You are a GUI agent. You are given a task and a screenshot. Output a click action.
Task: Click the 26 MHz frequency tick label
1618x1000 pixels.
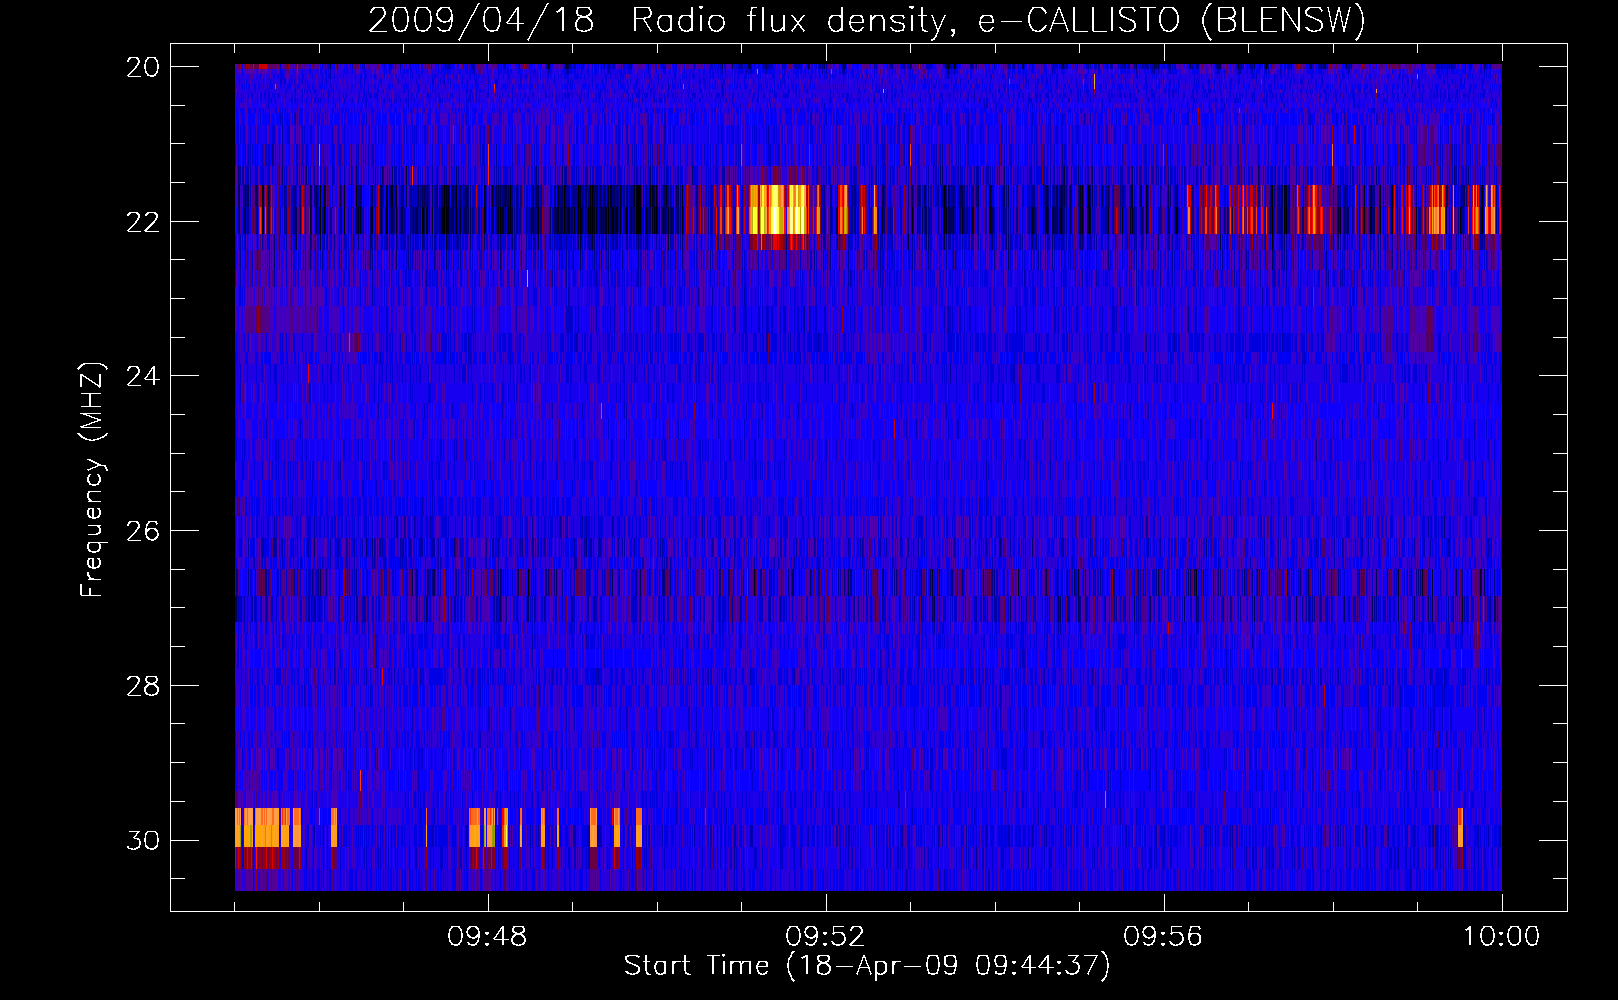point(143,530)
